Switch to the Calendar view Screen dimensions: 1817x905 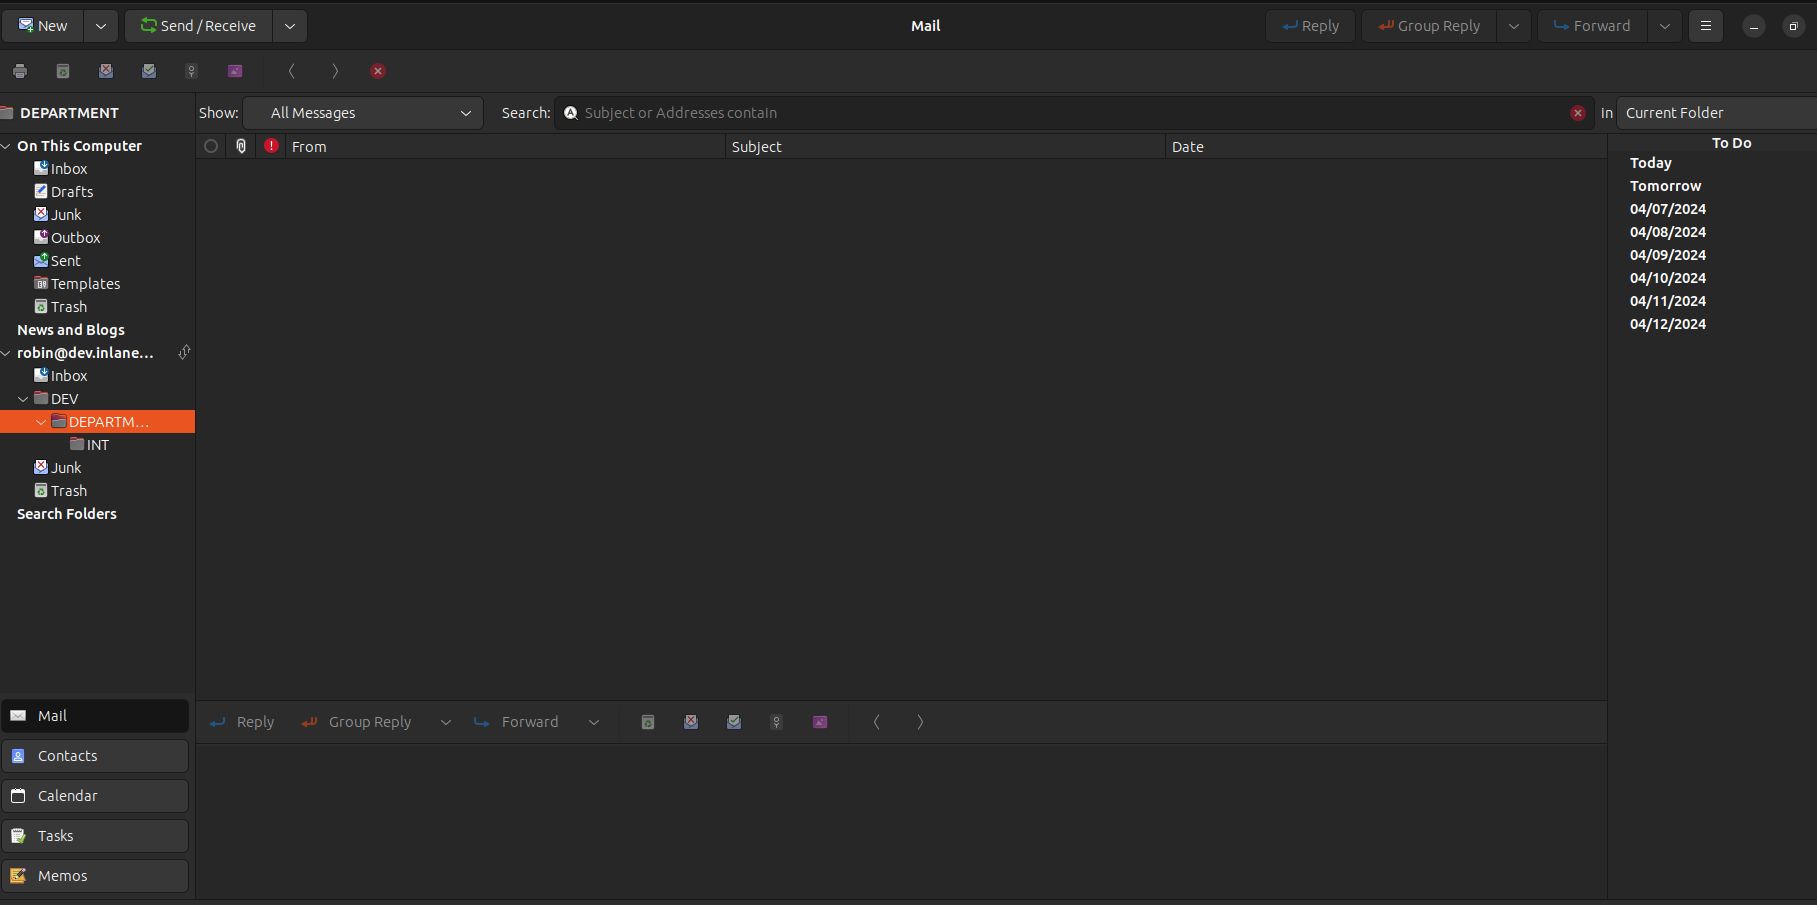[x=95, y=796]
